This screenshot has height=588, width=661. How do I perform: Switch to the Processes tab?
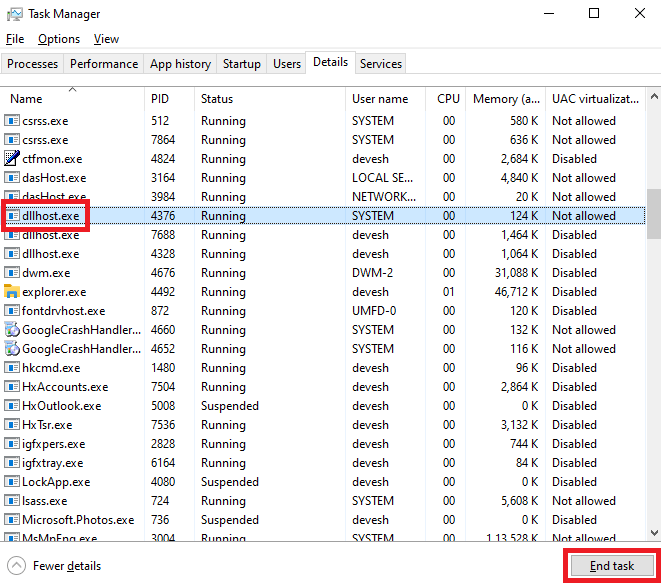pyautogui.click(x=32, y=64)
